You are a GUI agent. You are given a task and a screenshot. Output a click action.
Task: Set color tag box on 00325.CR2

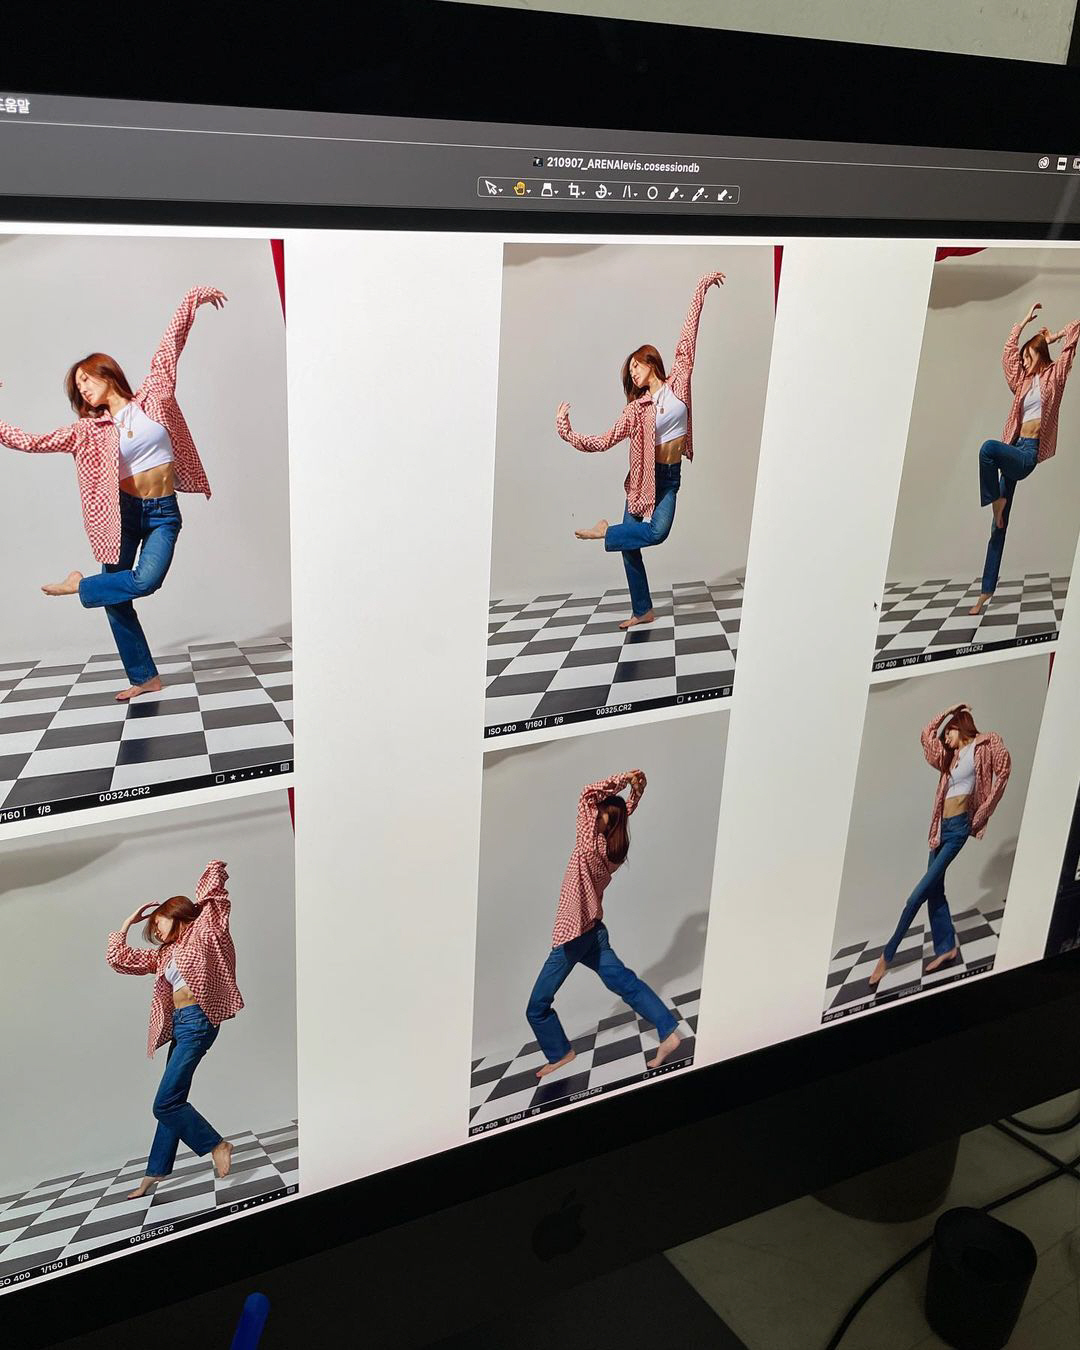[x=681, y=698]
